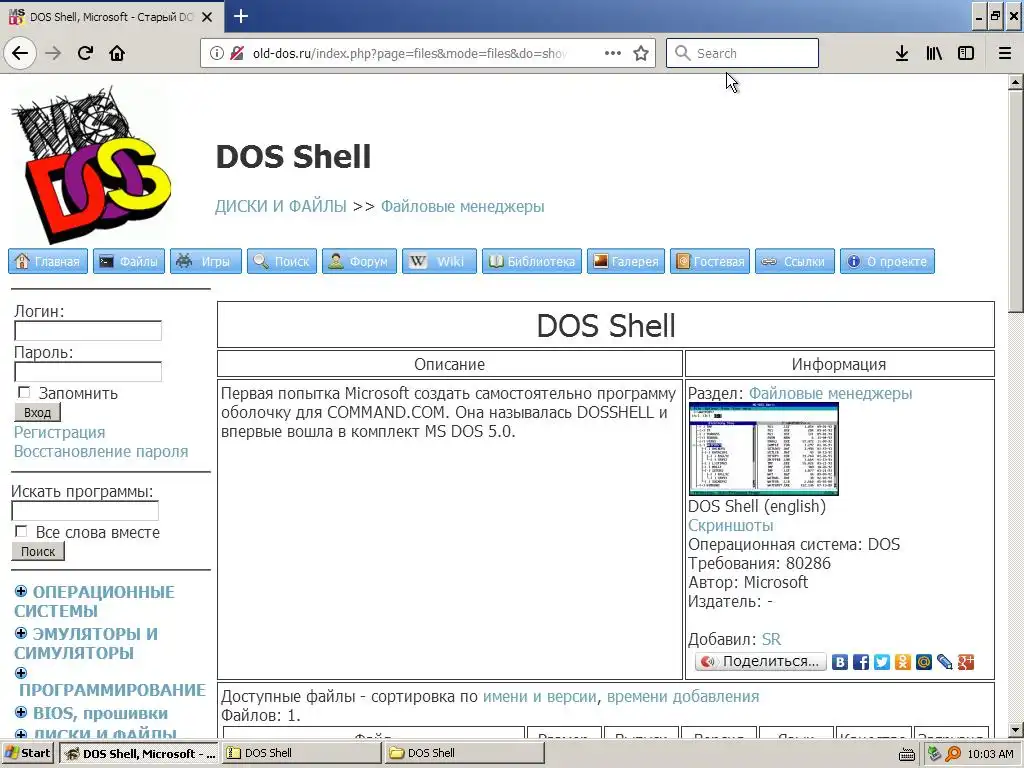This screenshot has width=1024, height=768.
Task: Open the О проекте menu tab
Action: pos(888,261)
